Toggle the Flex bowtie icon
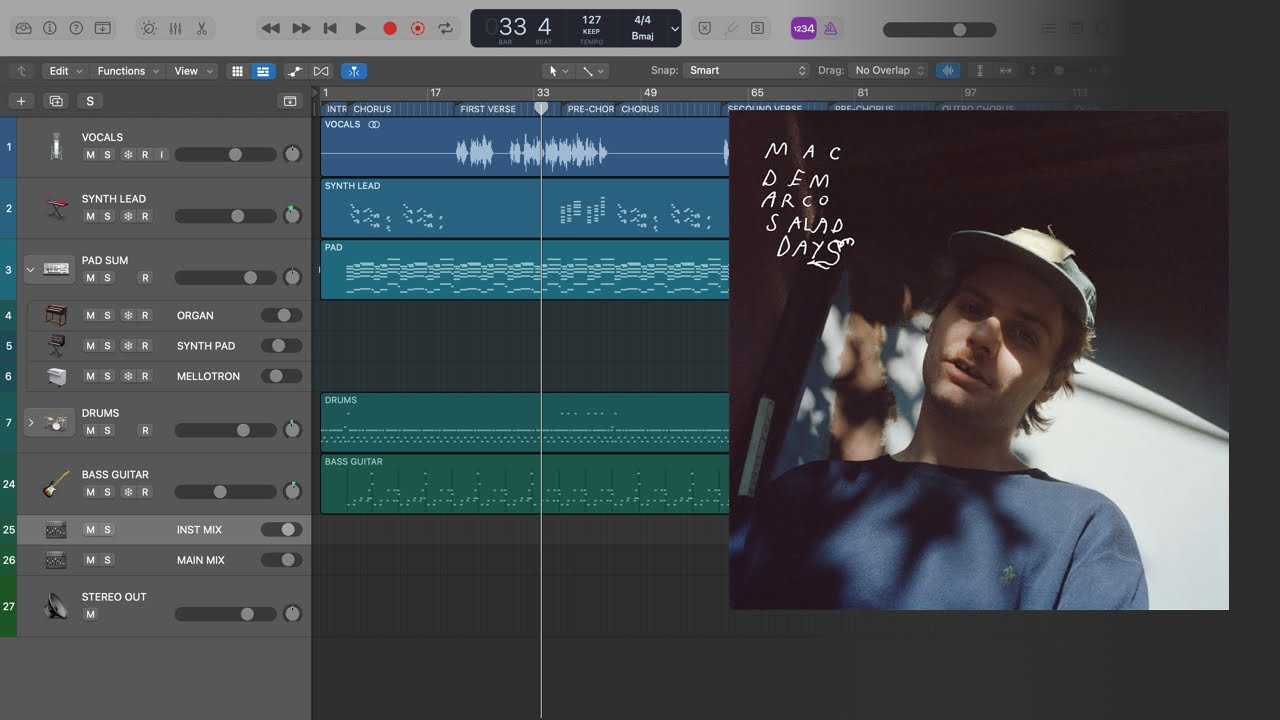This screenshot has height=720, width=1280. pos(321,71)
